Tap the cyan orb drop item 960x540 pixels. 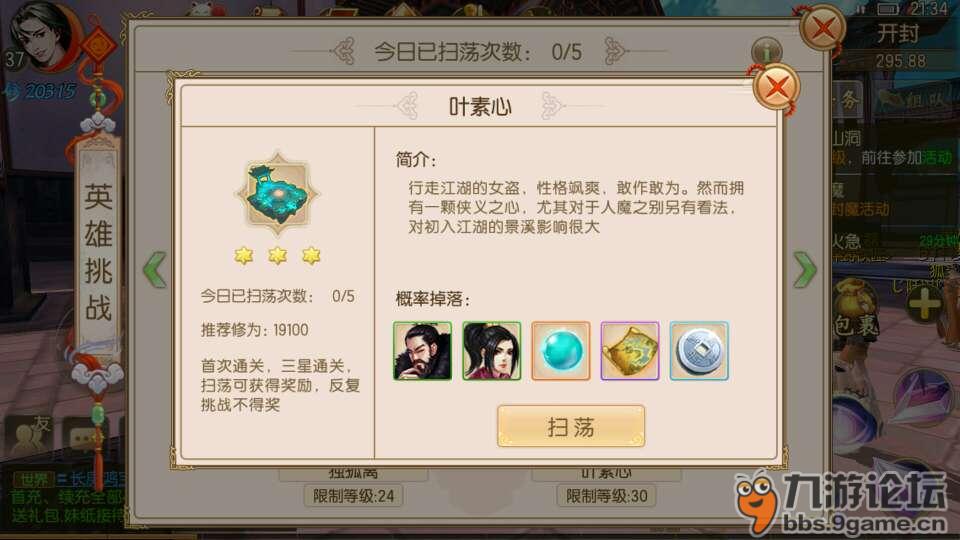coord(561,351)
